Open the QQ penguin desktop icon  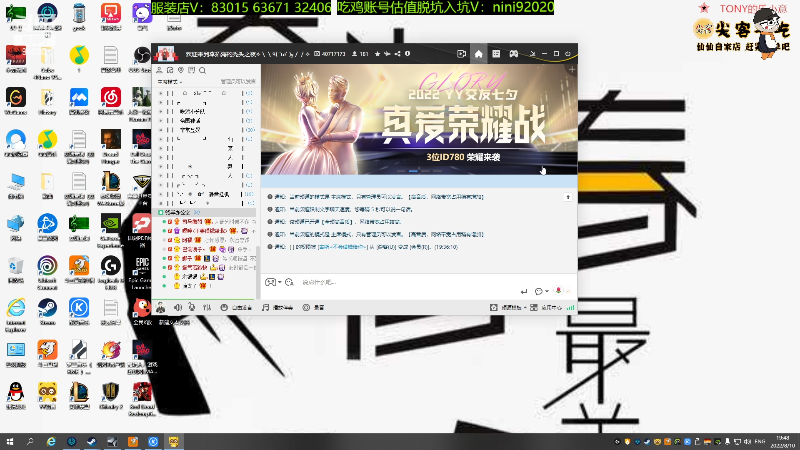[16, 396]
